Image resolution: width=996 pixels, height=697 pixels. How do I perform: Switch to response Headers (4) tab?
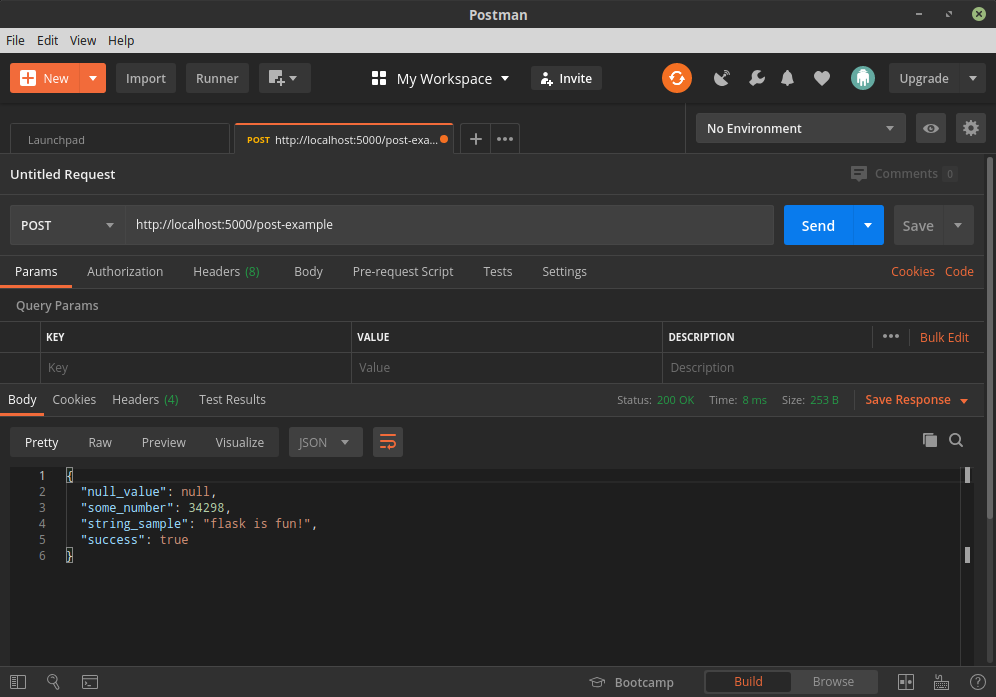(x=145, y=400)
